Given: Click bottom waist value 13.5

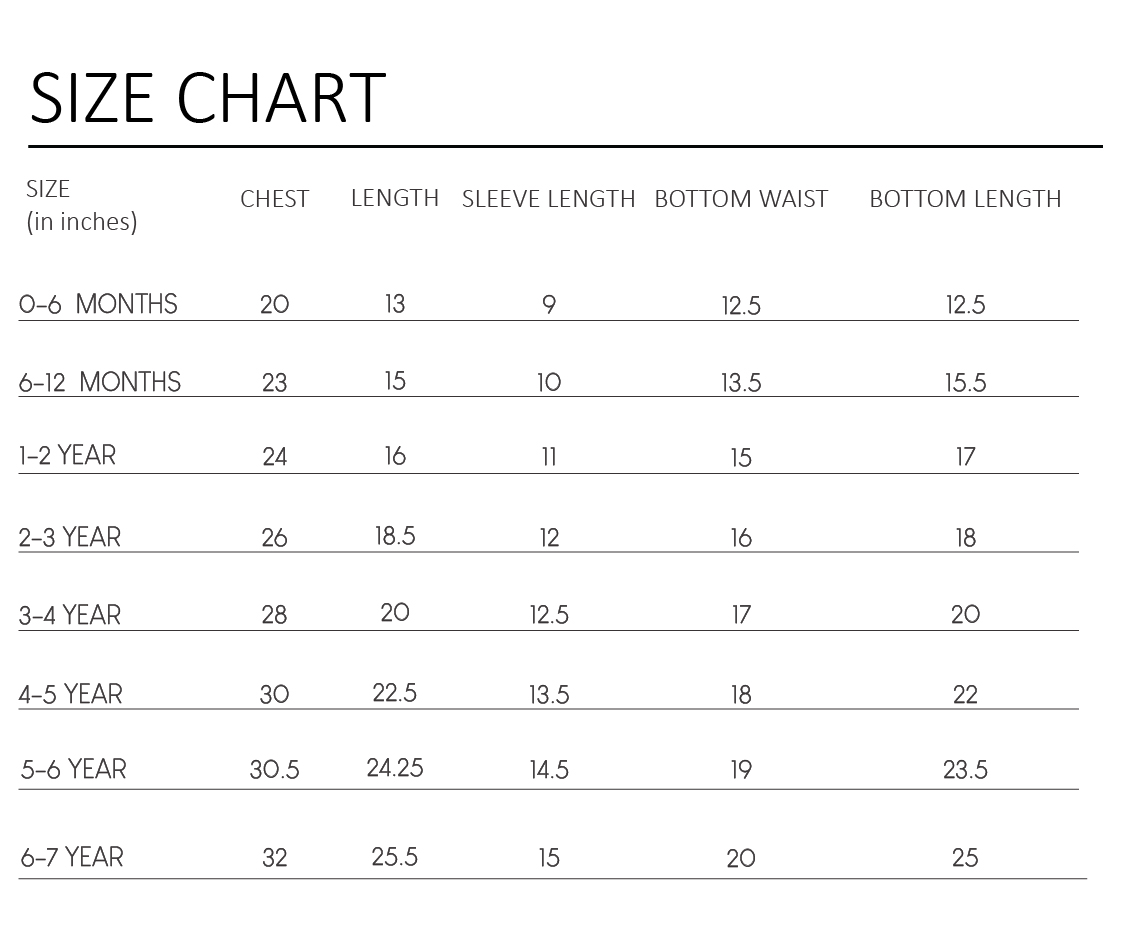Looking at the screenshot, I should (741, 383).
